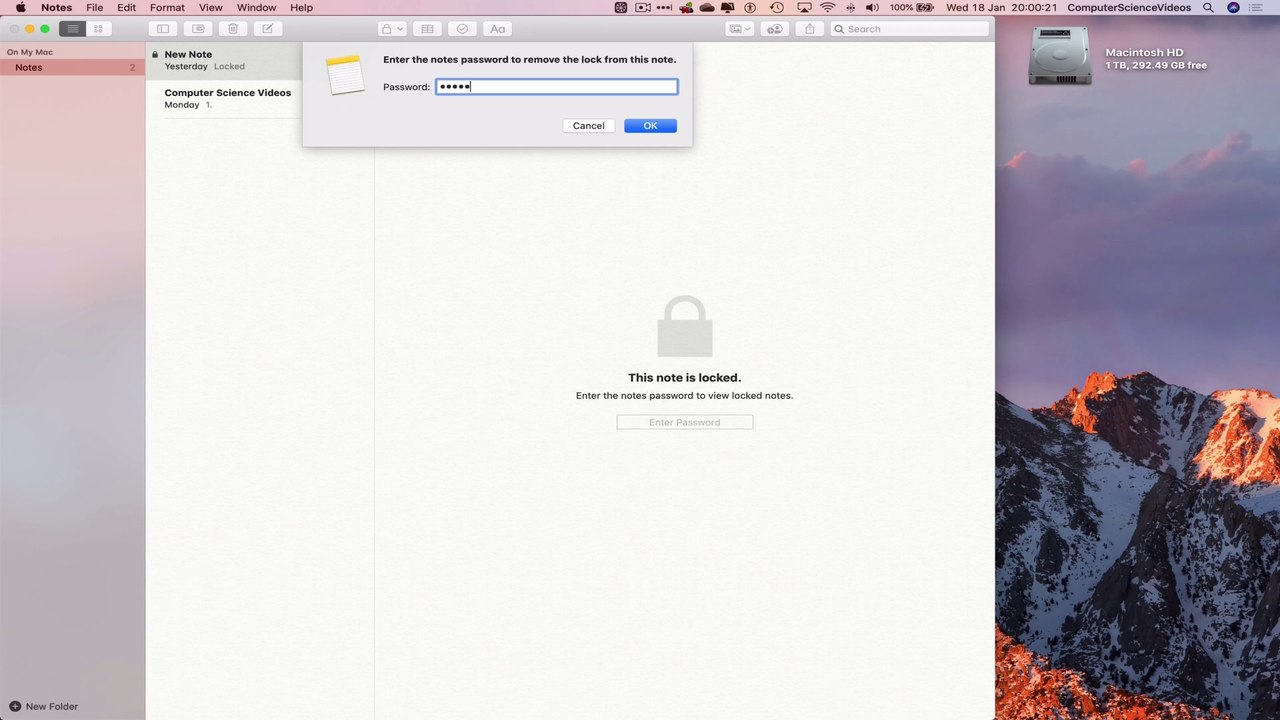This screenshot has width=1280, height=720.
Task: Click the date and time in menu bar
Action: pyautogui.click(x=1001, y=7)
